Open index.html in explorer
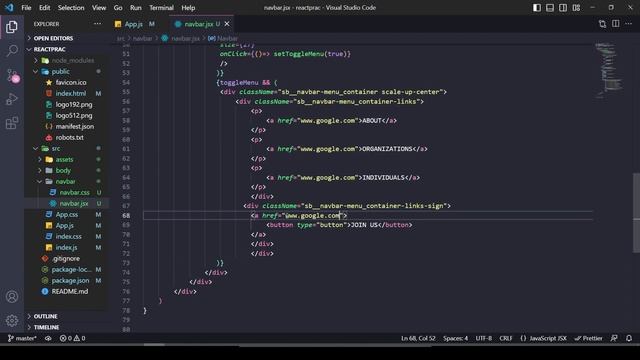The image size is (640, 360). coord(71,93)
